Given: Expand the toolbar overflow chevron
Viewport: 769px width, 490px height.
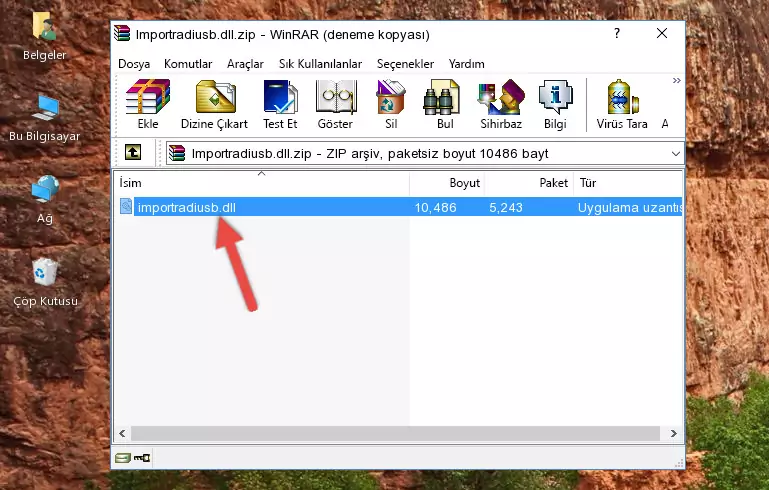Looking at the screenshot, I should [x=676, y=81].
